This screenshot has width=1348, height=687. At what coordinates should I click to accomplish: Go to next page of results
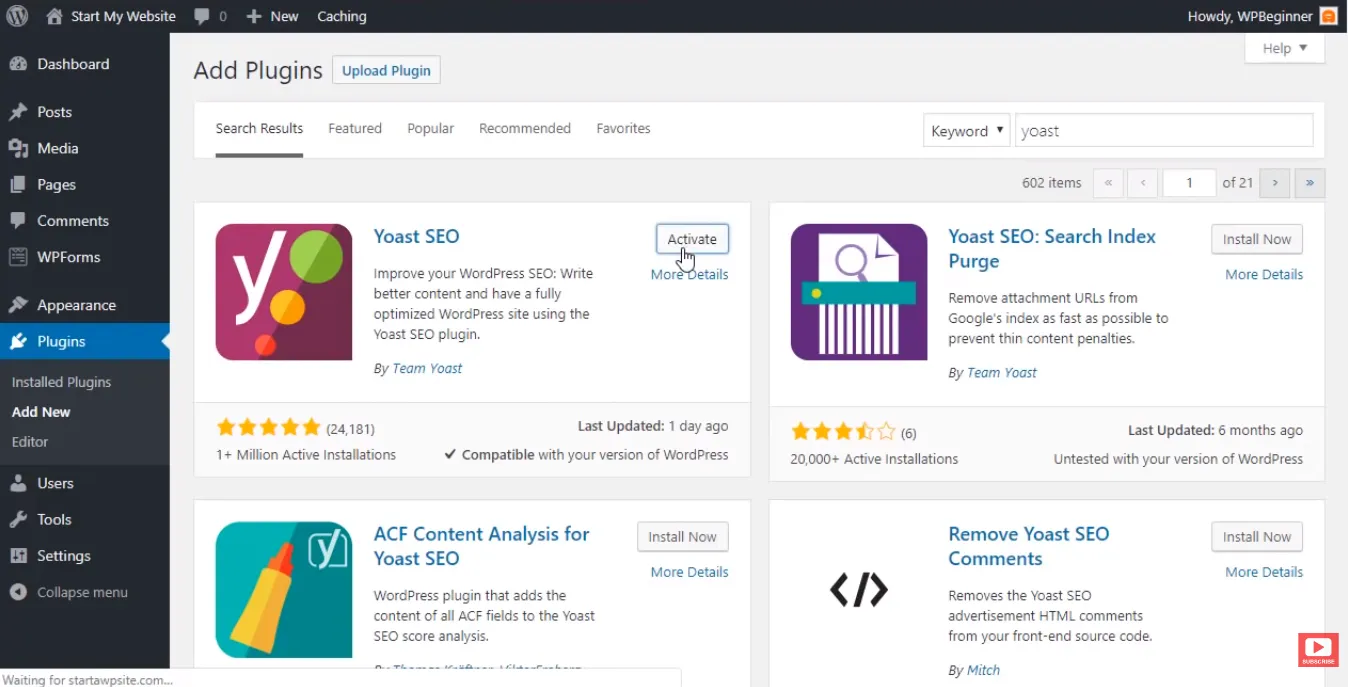click(x=1274, y=183)
